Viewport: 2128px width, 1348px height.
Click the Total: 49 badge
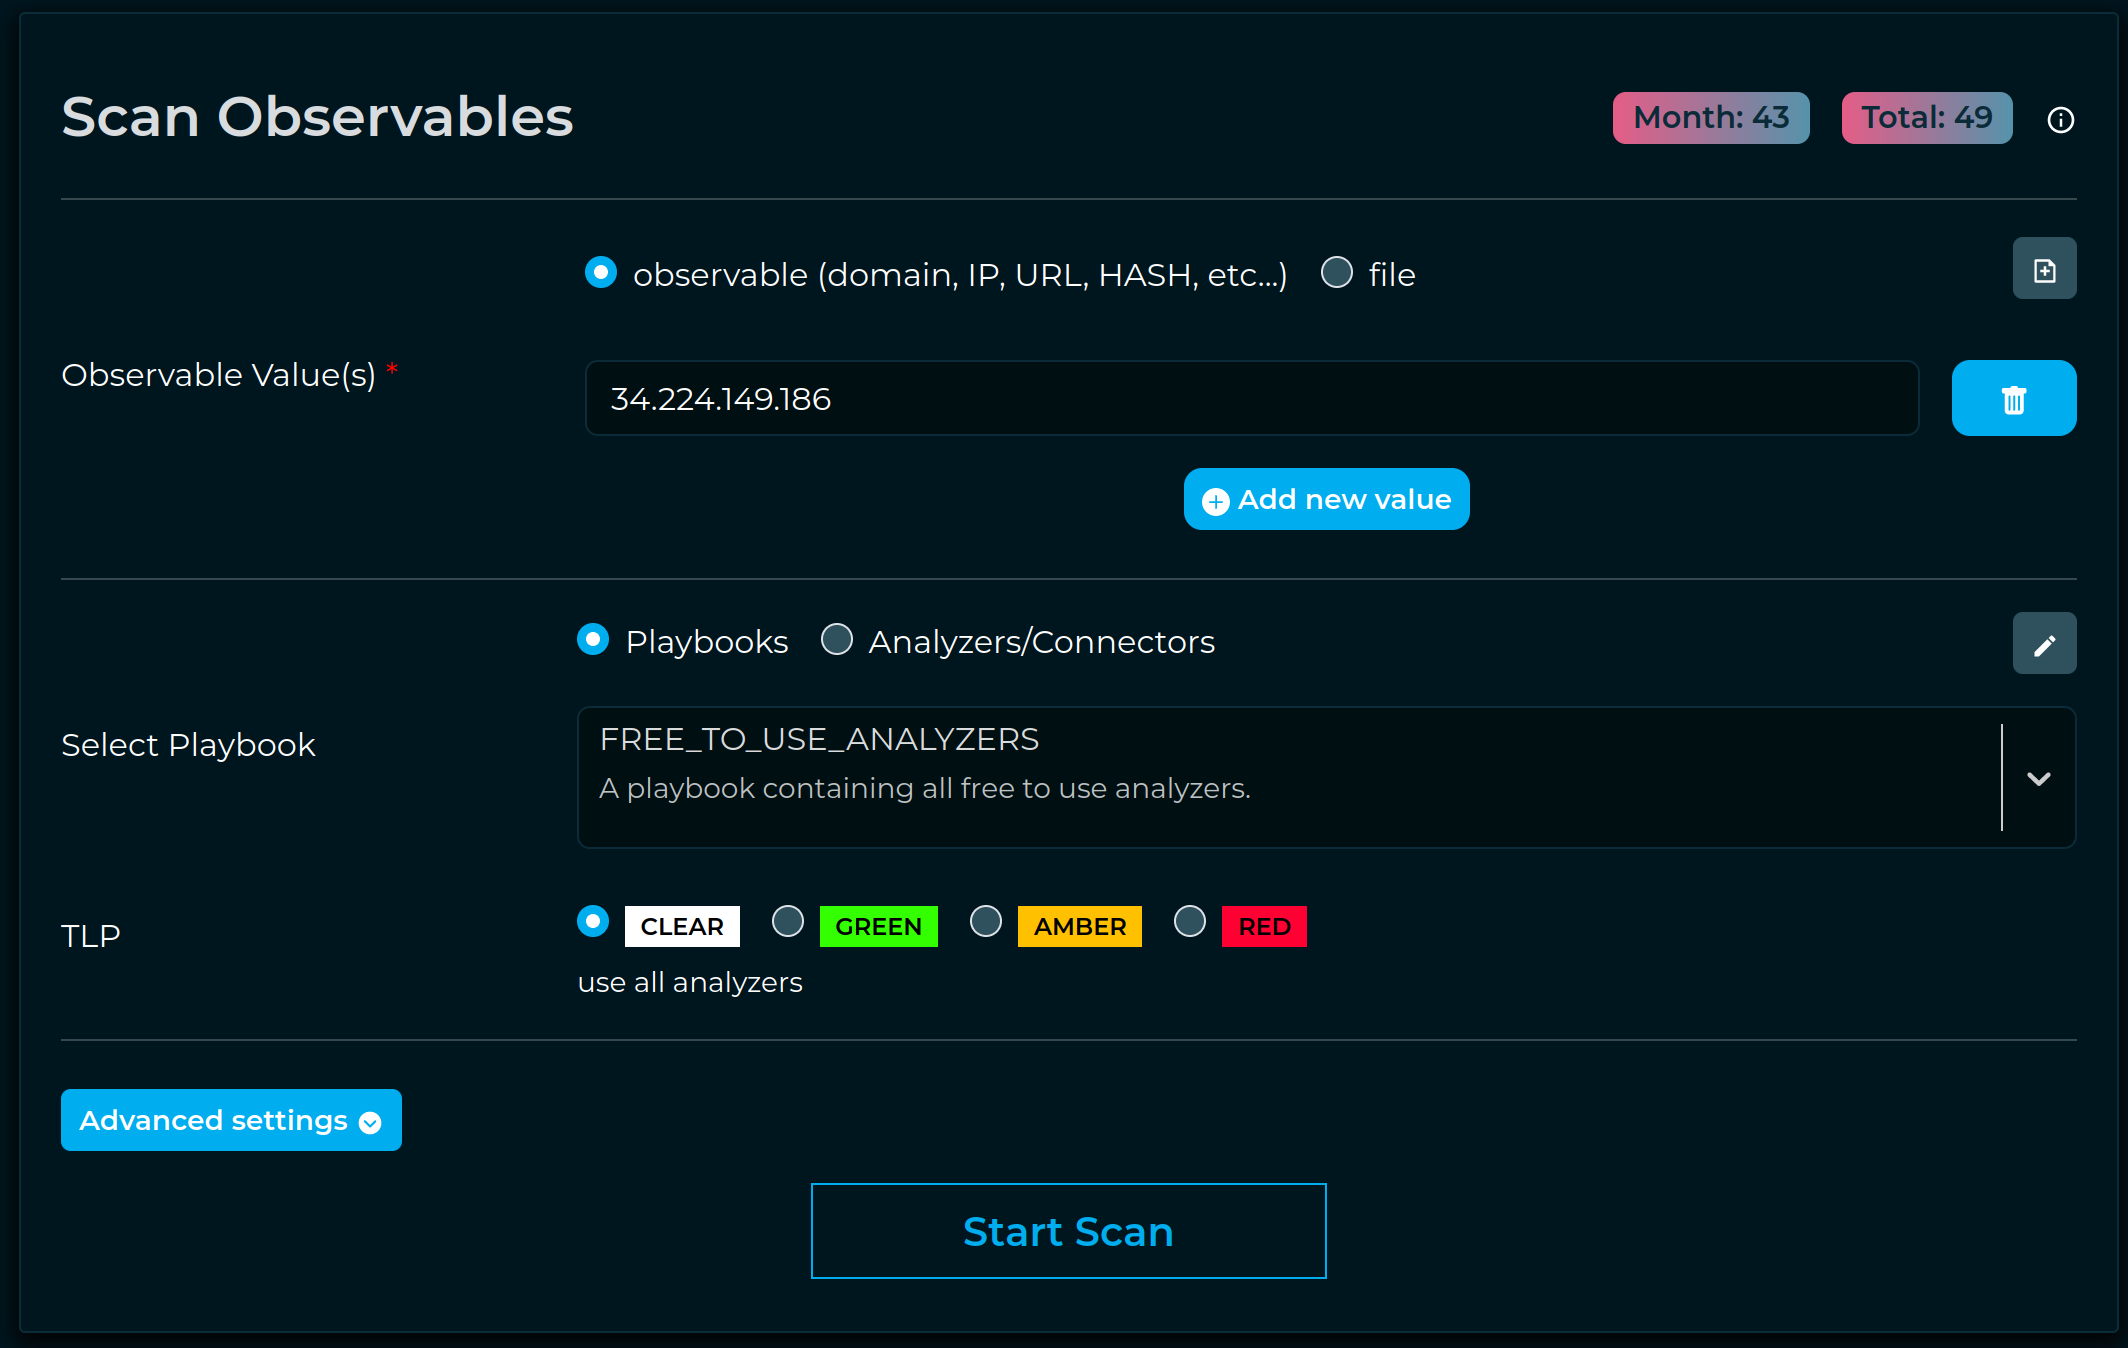coord(1927,118)
